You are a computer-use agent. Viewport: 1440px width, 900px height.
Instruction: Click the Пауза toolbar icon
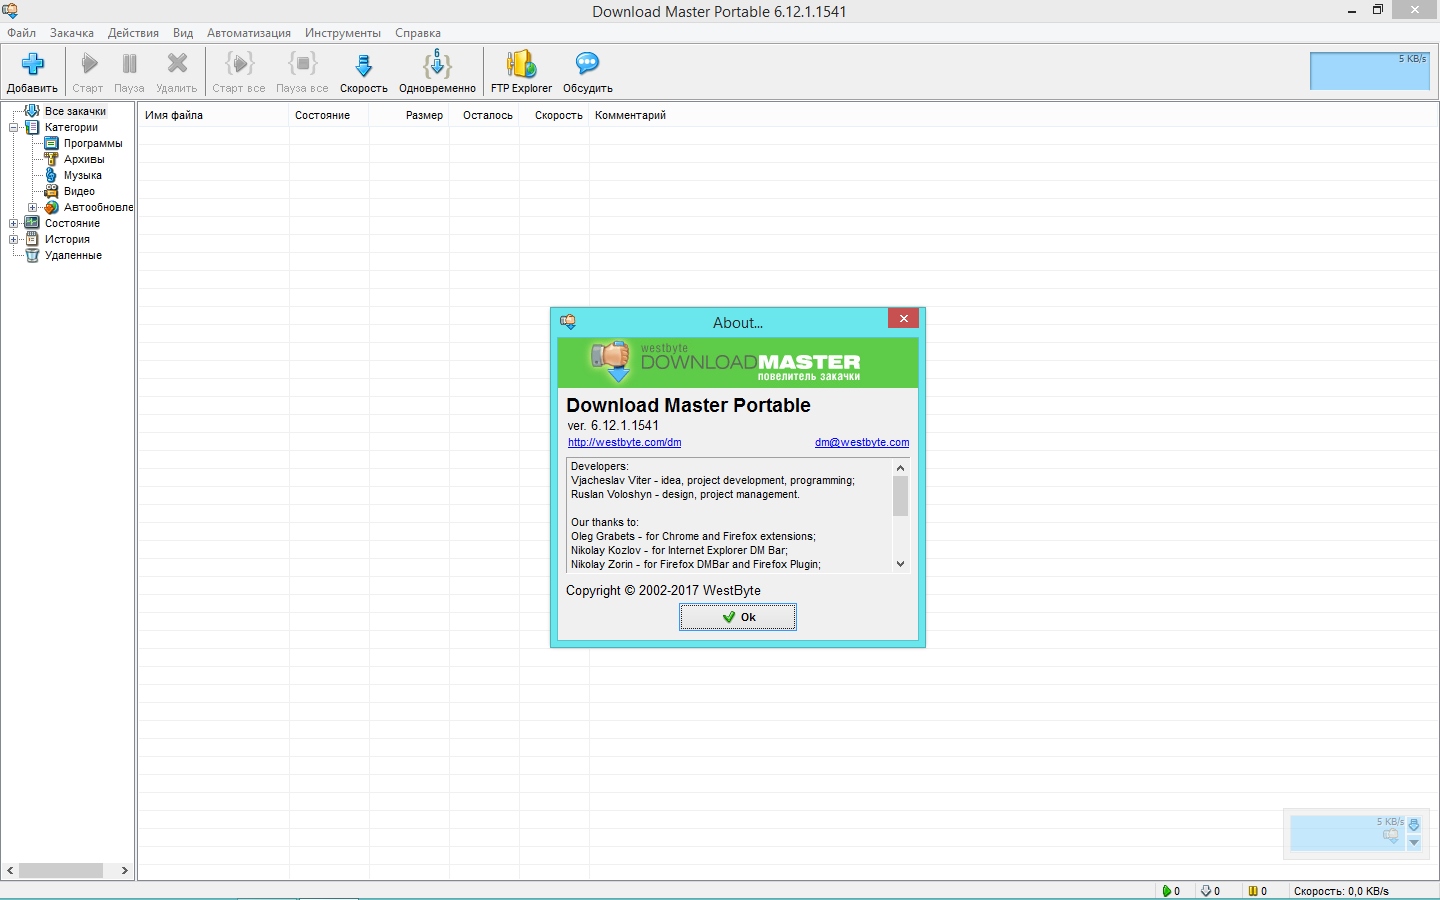pos(129,64)
